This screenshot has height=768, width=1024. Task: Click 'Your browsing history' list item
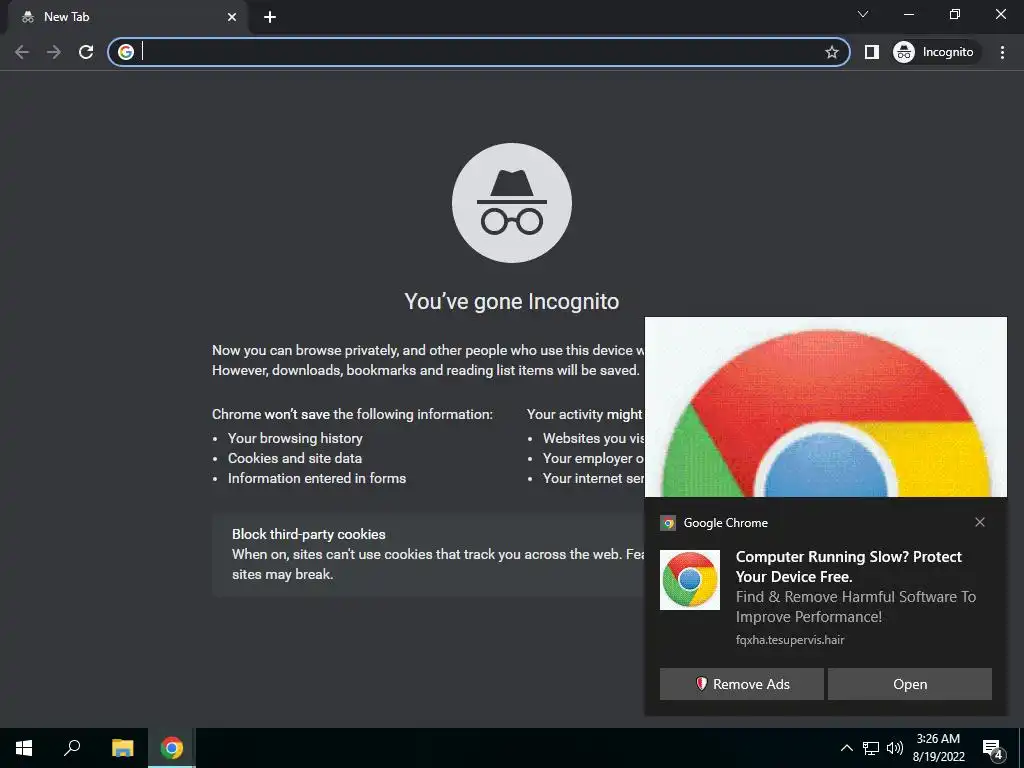(x=295, y=438)
